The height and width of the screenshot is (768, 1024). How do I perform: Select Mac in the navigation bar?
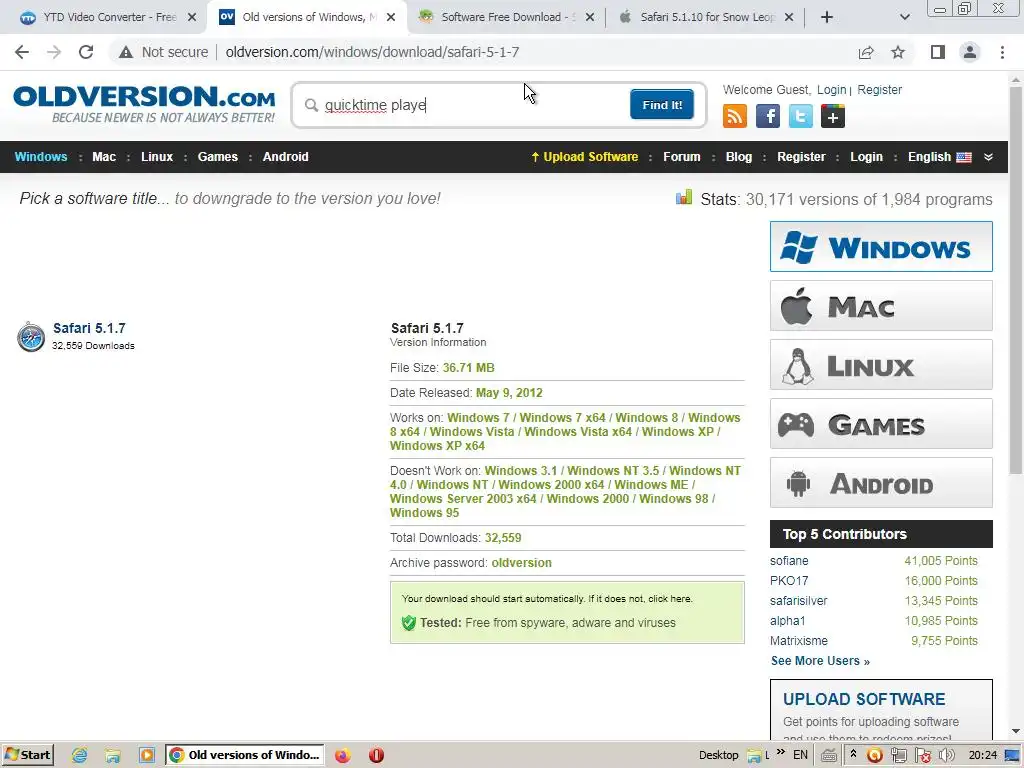coord(104,157)
